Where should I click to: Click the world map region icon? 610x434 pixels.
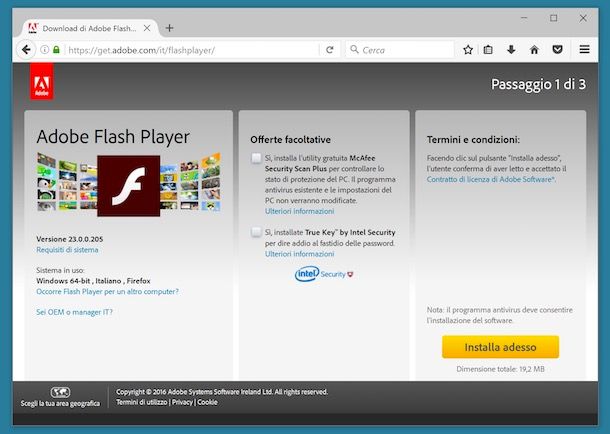pos(60,392)
